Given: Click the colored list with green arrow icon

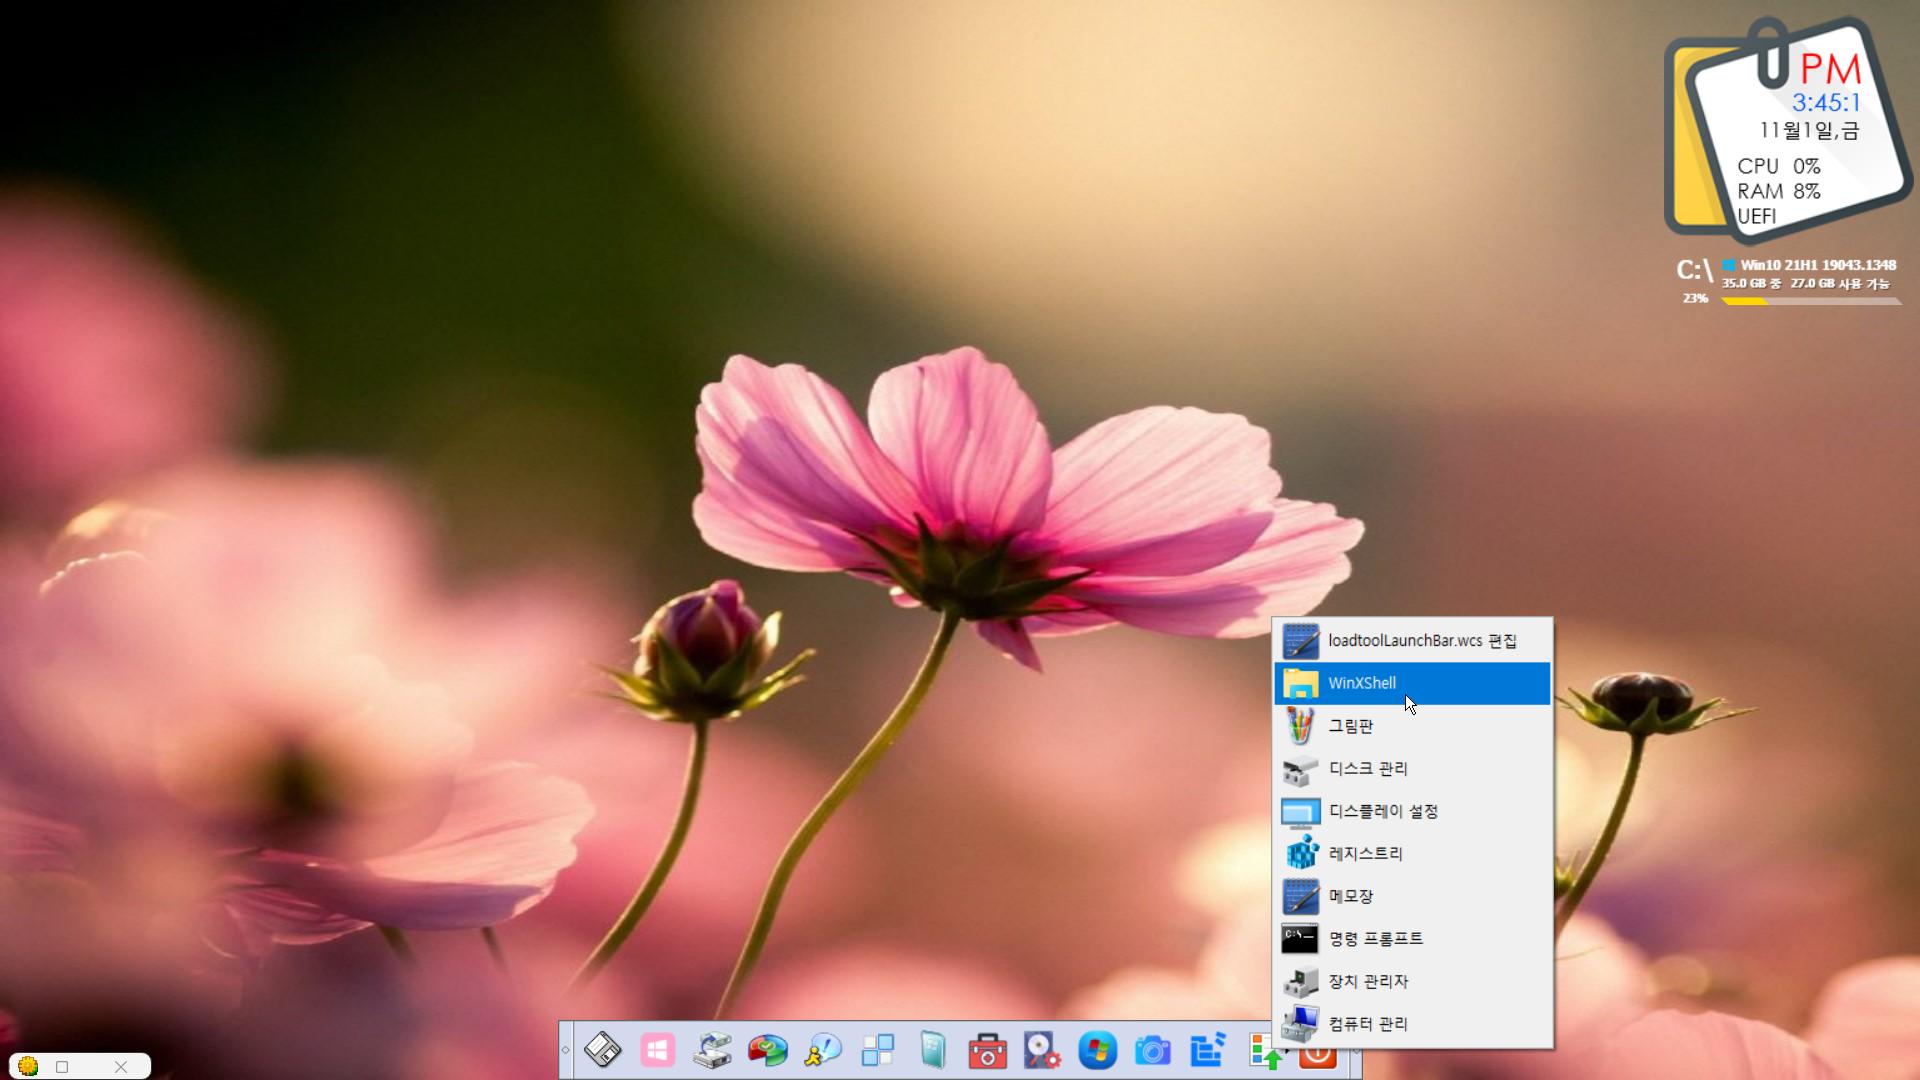Looking at the screenshot, I should (x=1263, y=1052).
